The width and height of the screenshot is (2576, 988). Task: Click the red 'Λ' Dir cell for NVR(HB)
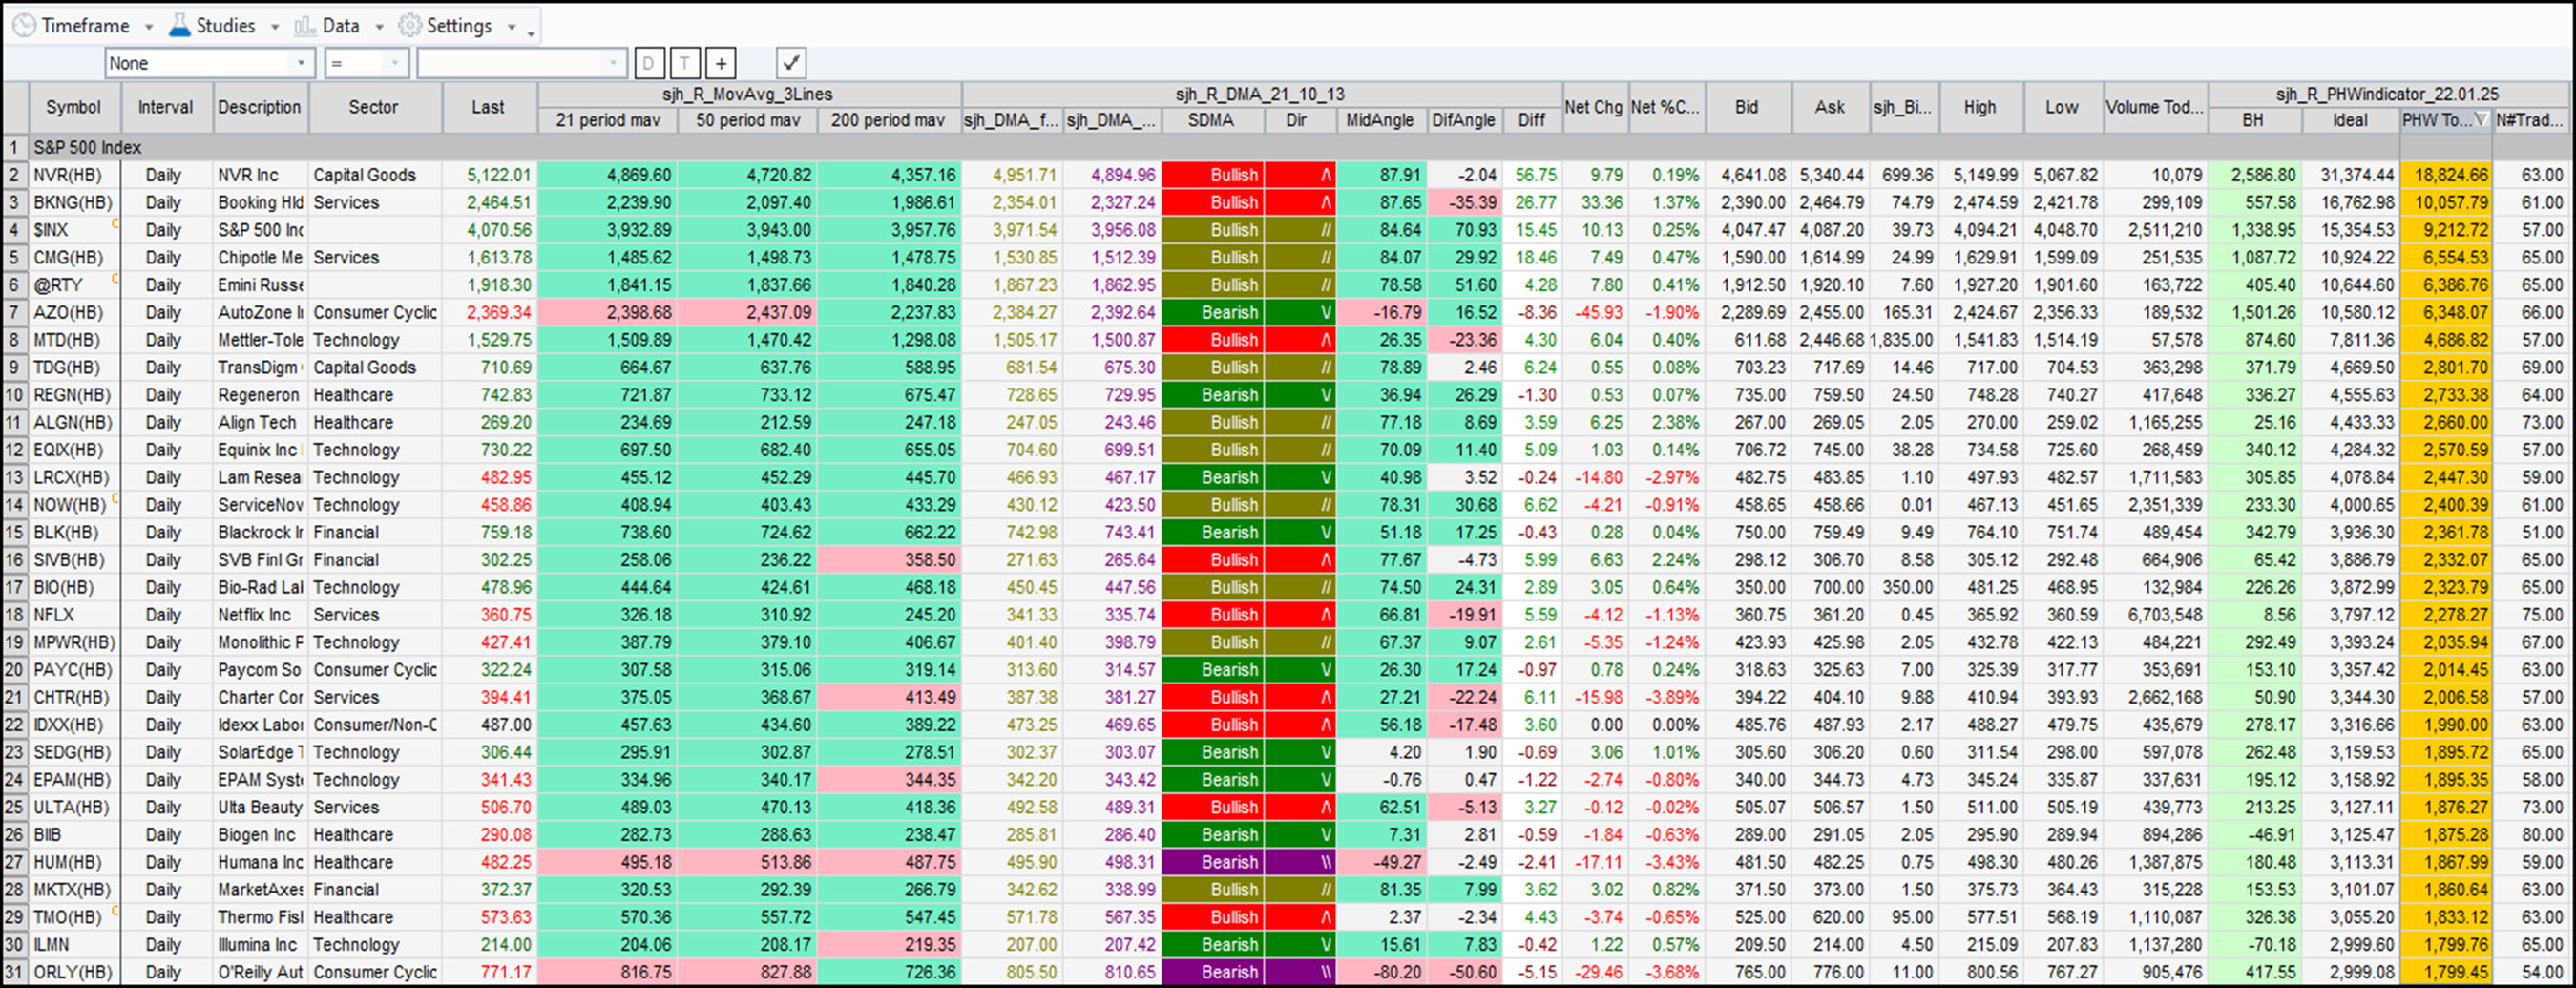point(1300,175)
